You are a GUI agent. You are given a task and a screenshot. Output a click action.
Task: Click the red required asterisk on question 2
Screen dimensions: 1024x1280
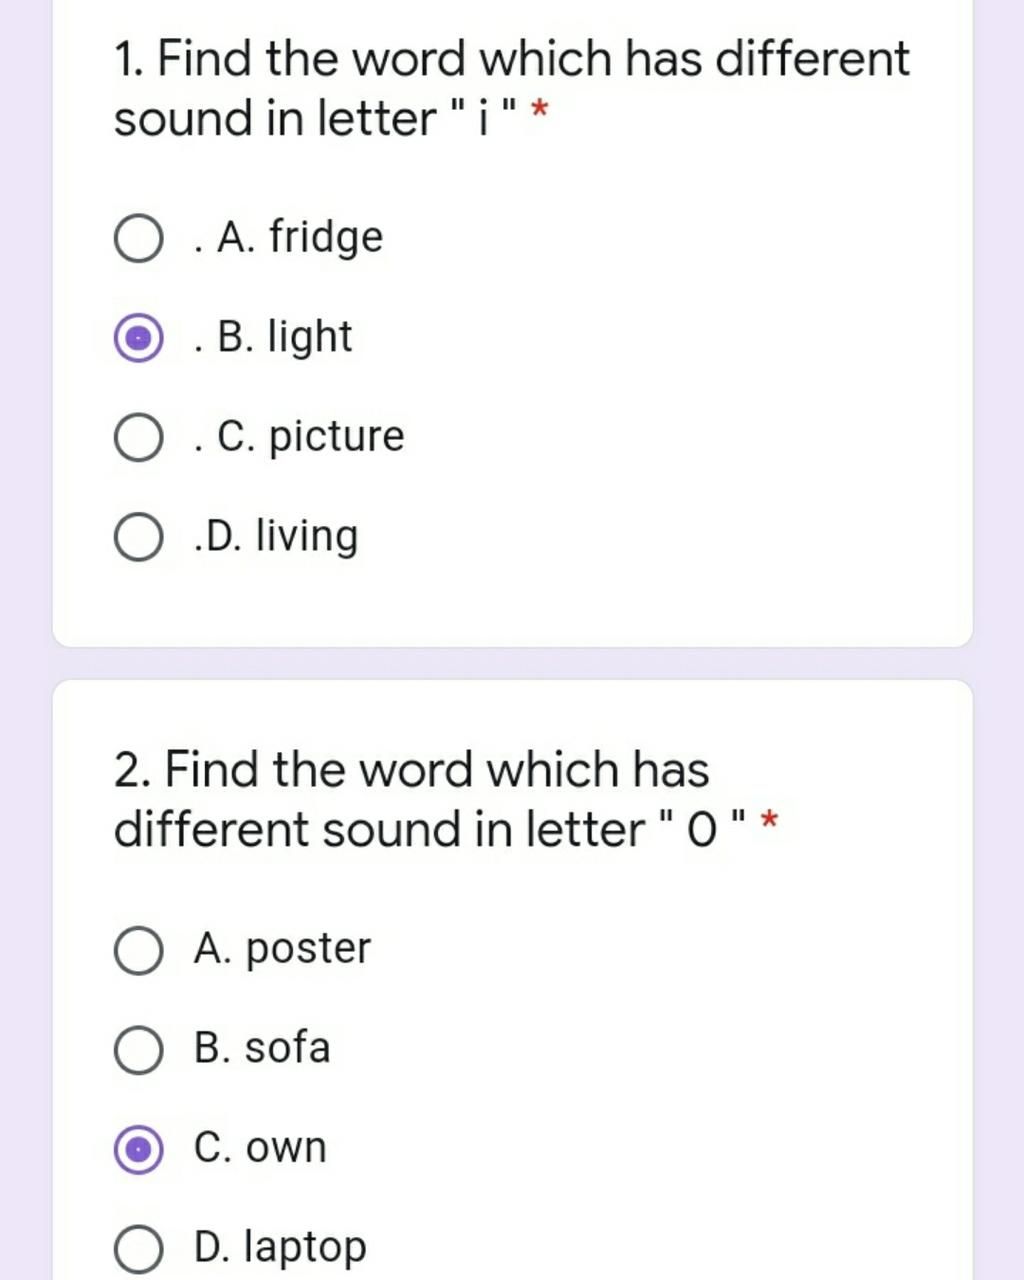pos(768,824)
